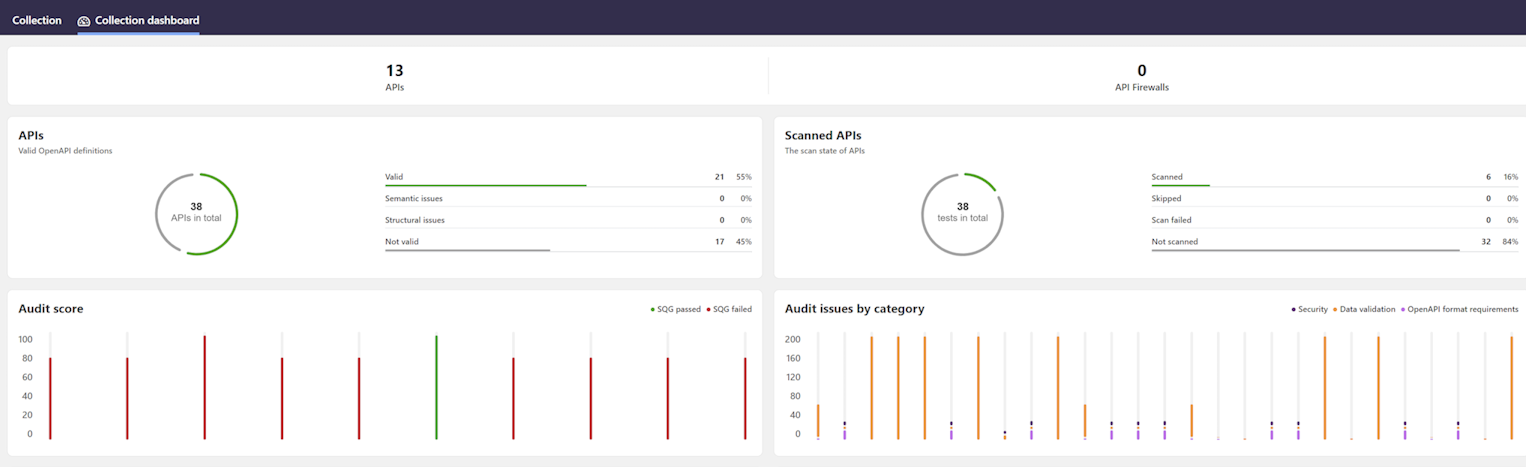Click the orange Data validation legend dot
Viewport: 1526px width, 467px height.
point(1336,310)
